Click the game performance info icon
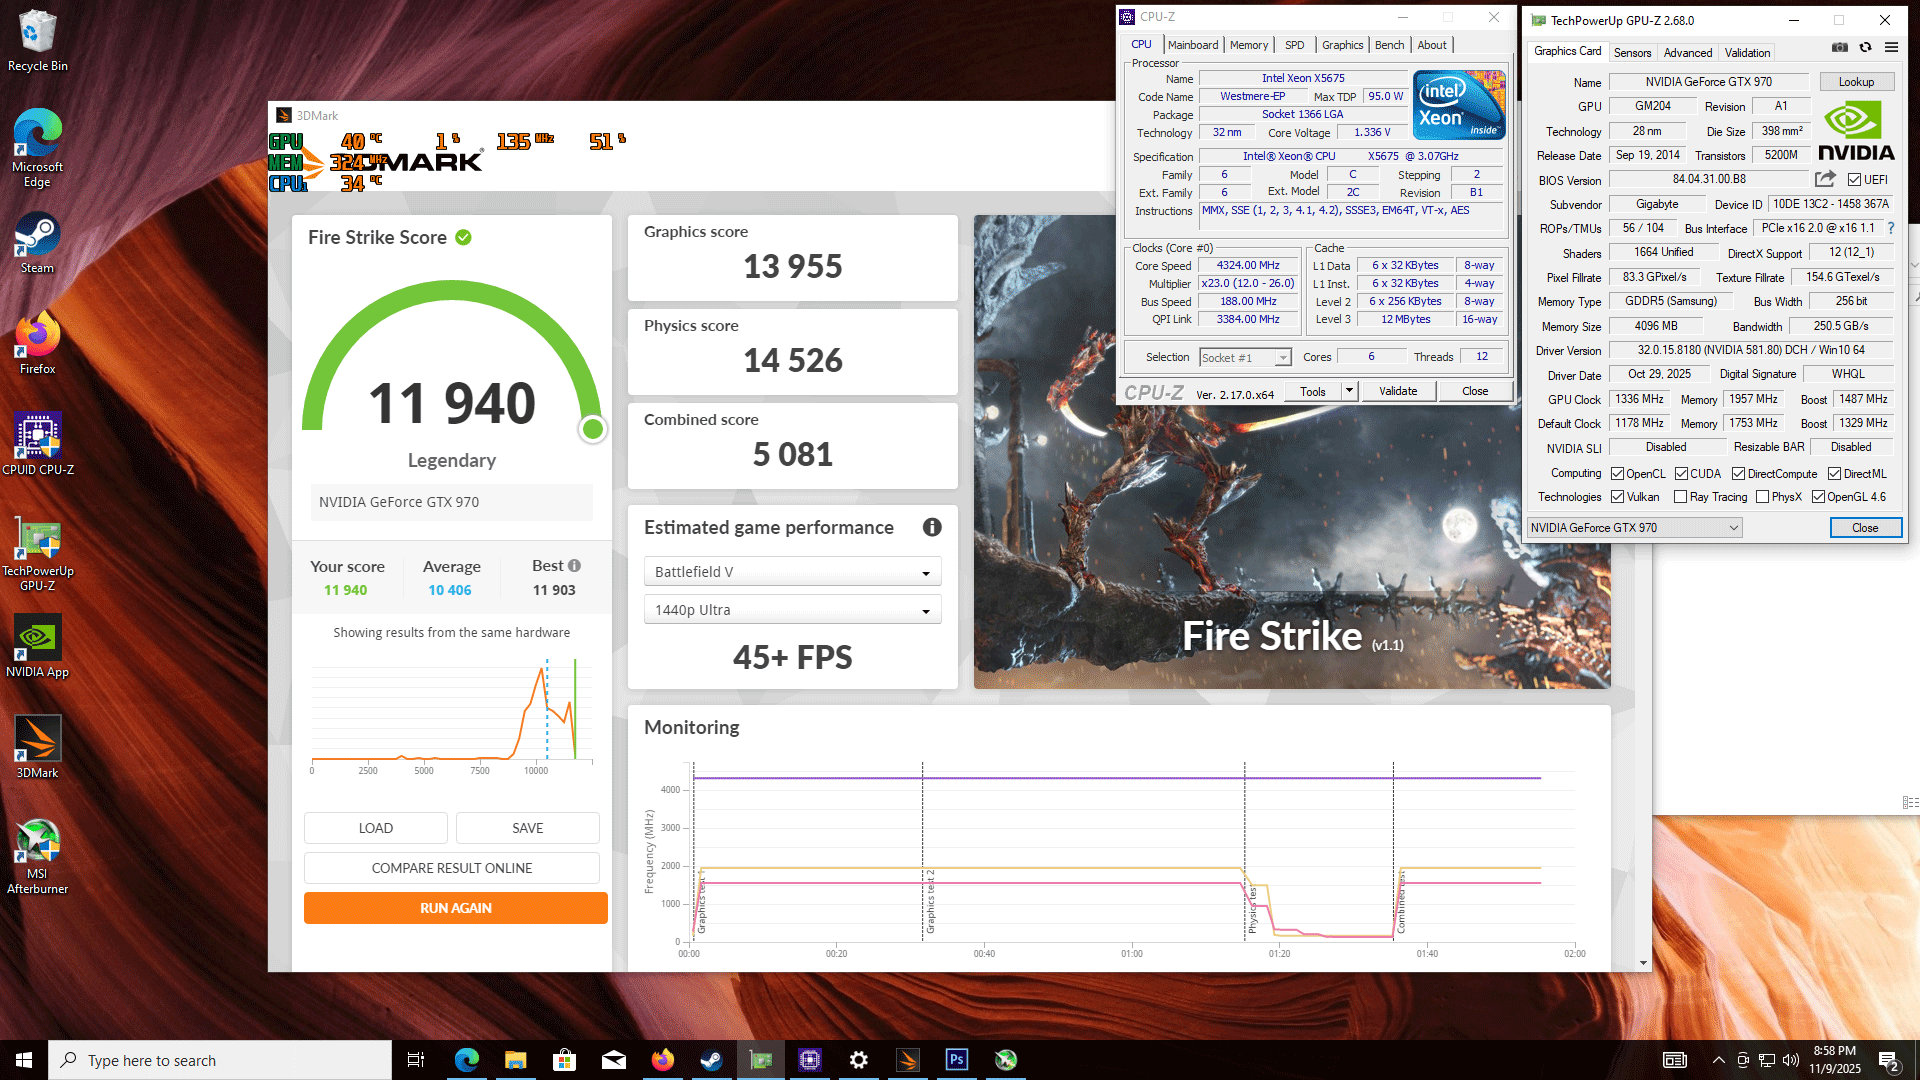Image resolution: width=1920 pixels, height=1080 pixels. (x=931, y=527)
